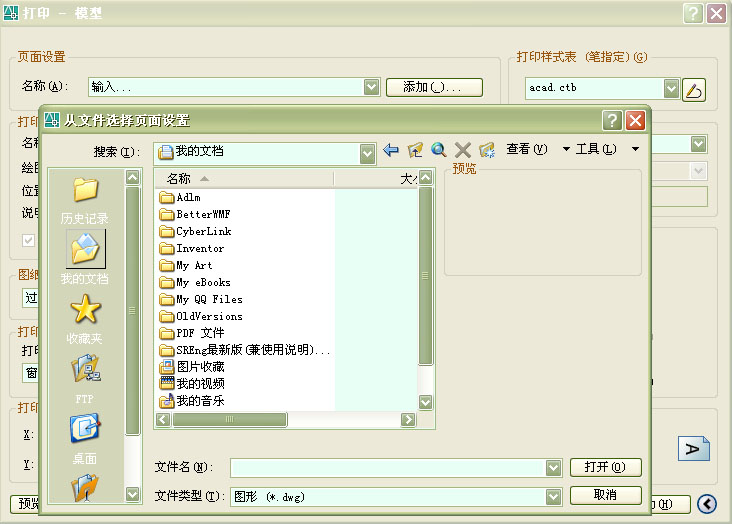Select the 我的视频 folder
Image resolution: width=732 pixels, height=524 pixels.
point(192,383)
